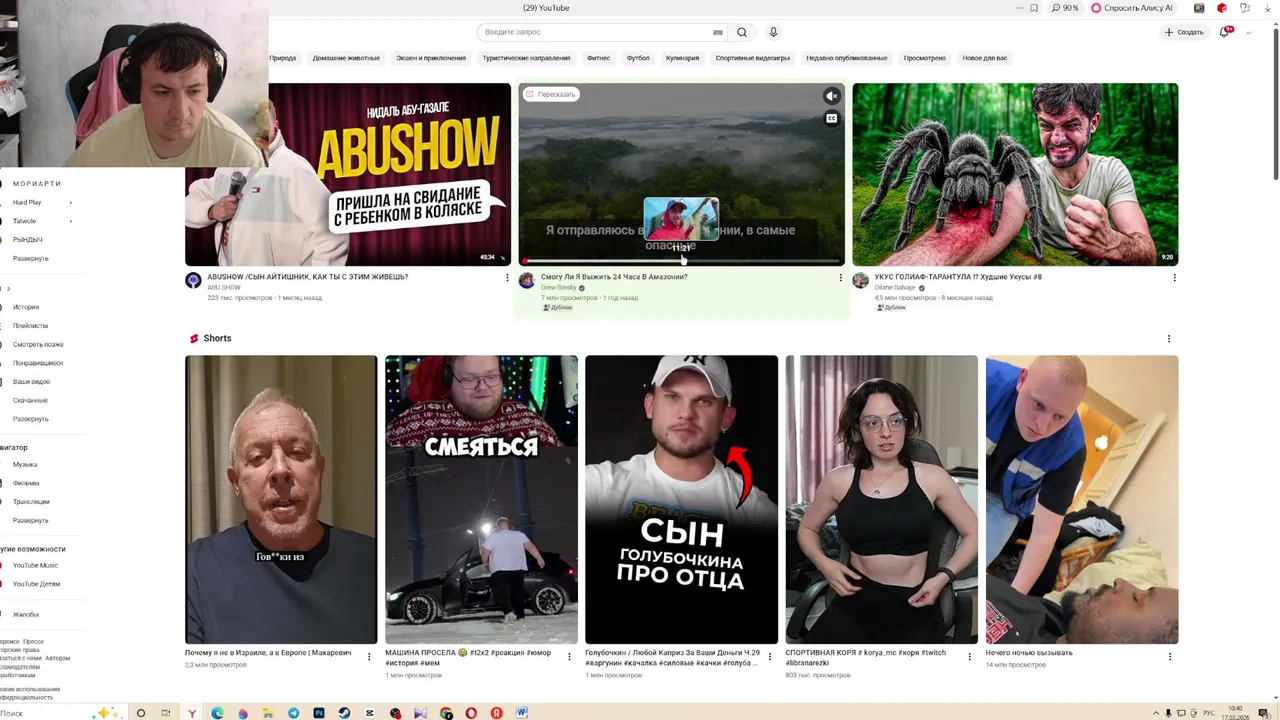
Task: Click Спросить Алису AI button
Action: 1131,8
